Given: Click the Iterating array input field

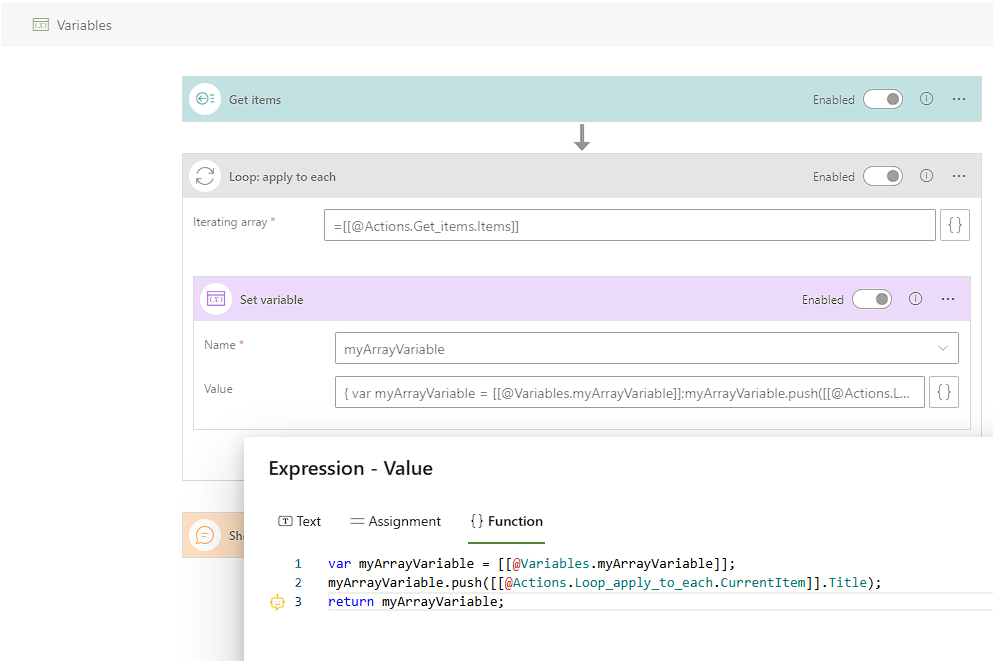Looking at the screenshot, I should 629,226.
